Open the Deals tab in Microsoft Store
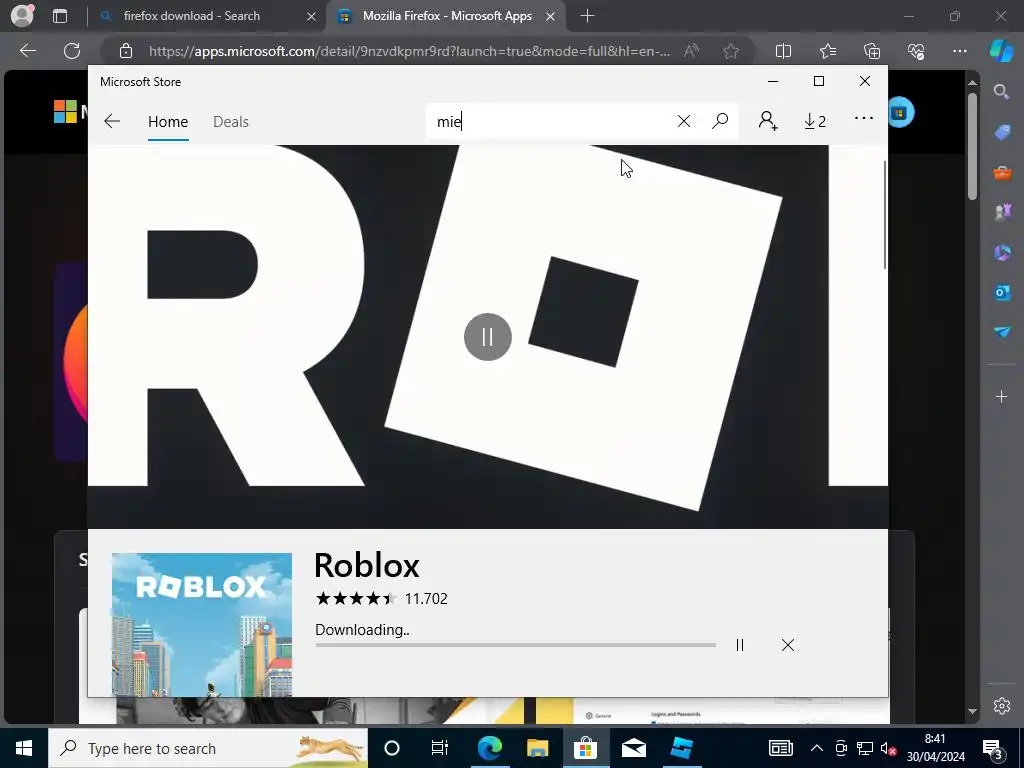Screen dimensions: 1024x768 click(231, 121)
